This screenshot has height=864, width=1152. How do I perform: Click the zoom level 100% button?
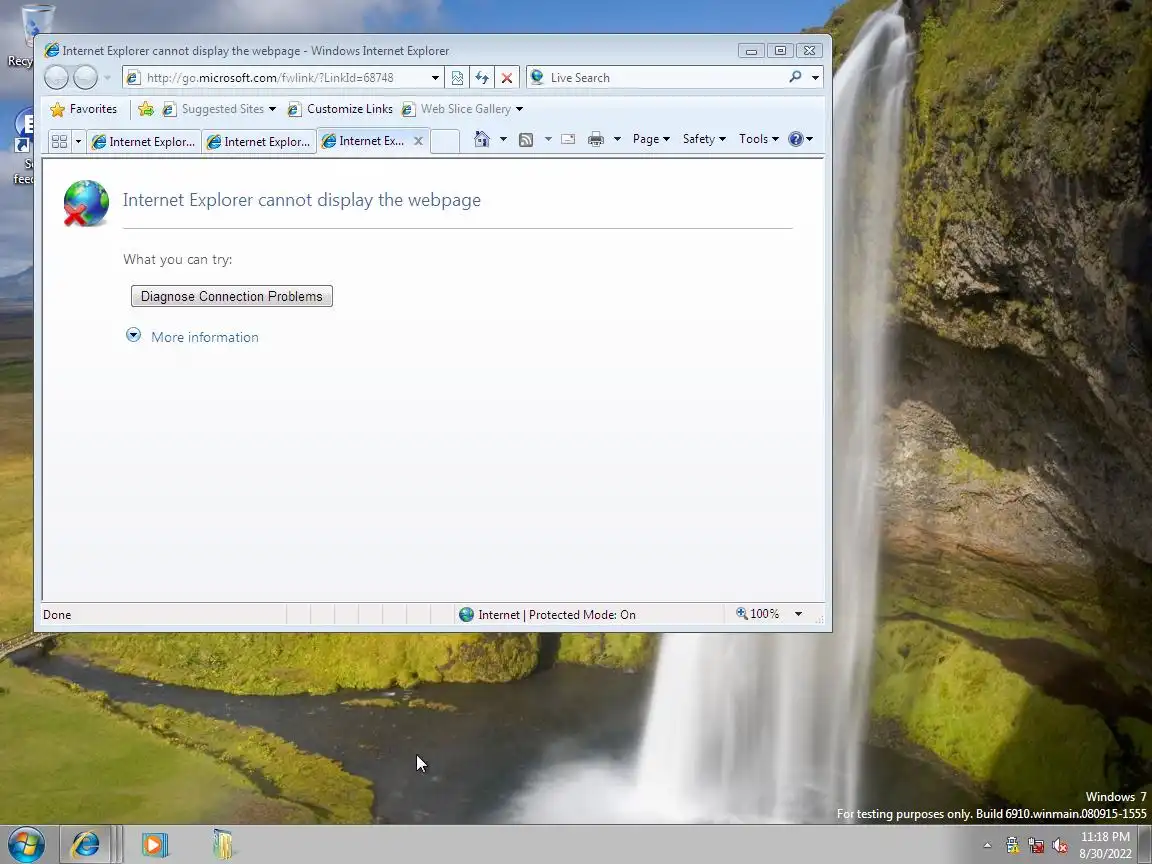[x=757, y=614]
